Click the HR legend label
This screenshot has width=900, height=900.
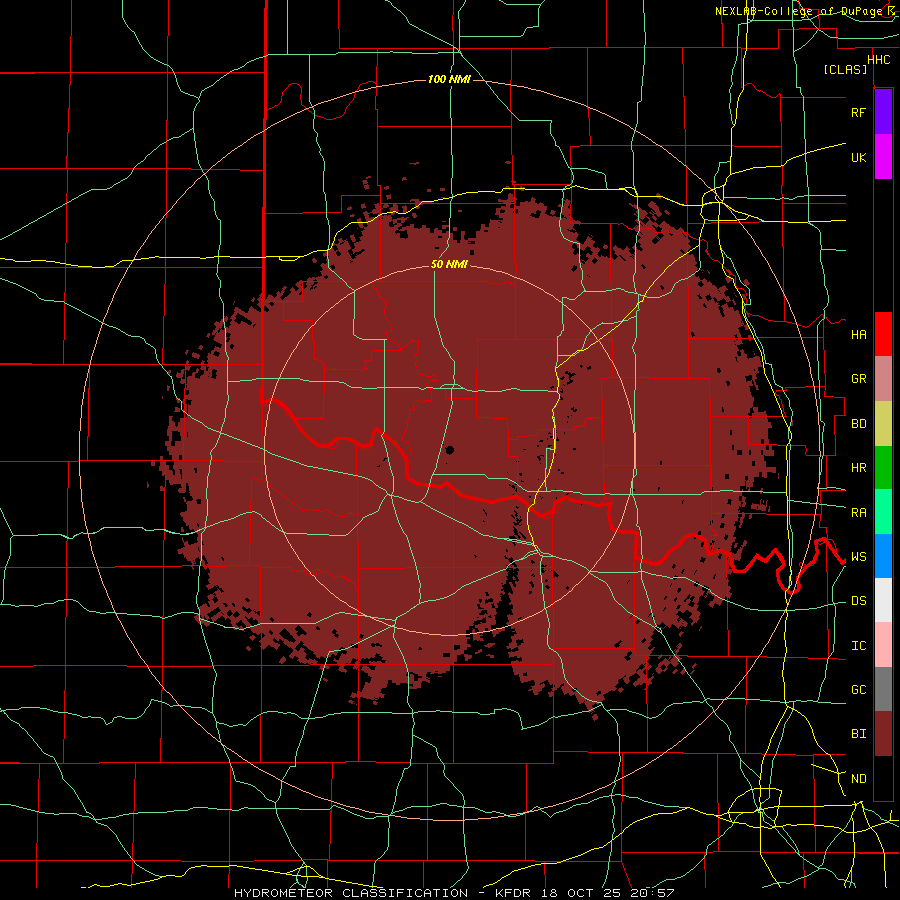[858, 468]
